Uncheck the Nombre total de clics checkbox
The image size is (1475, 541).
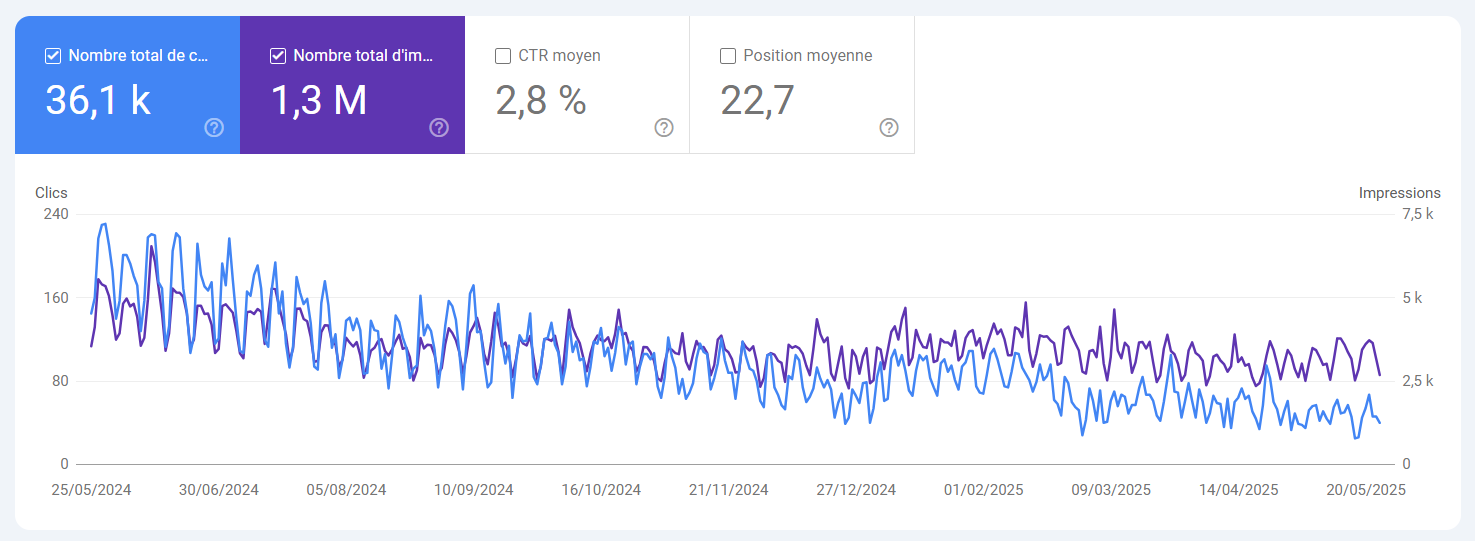[x=53, y=56]
